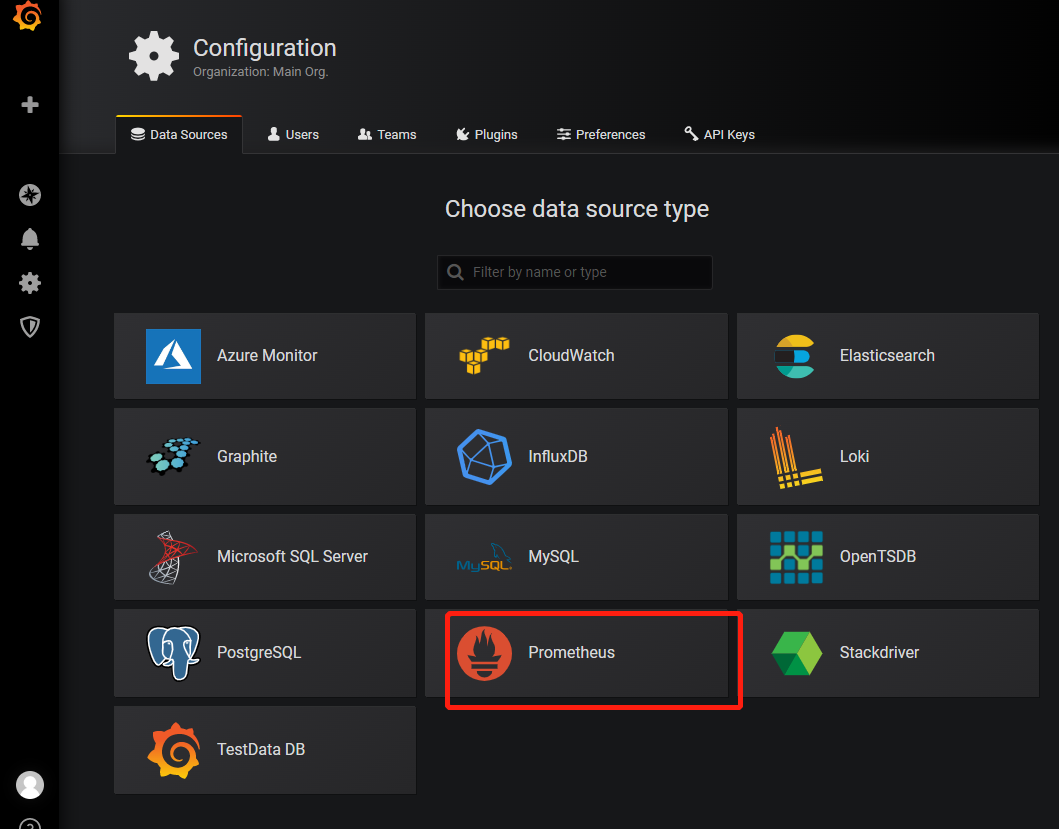Click the search magnifier icon in filter
Screen dimensions: 1059x829
(x=456, y=272)
